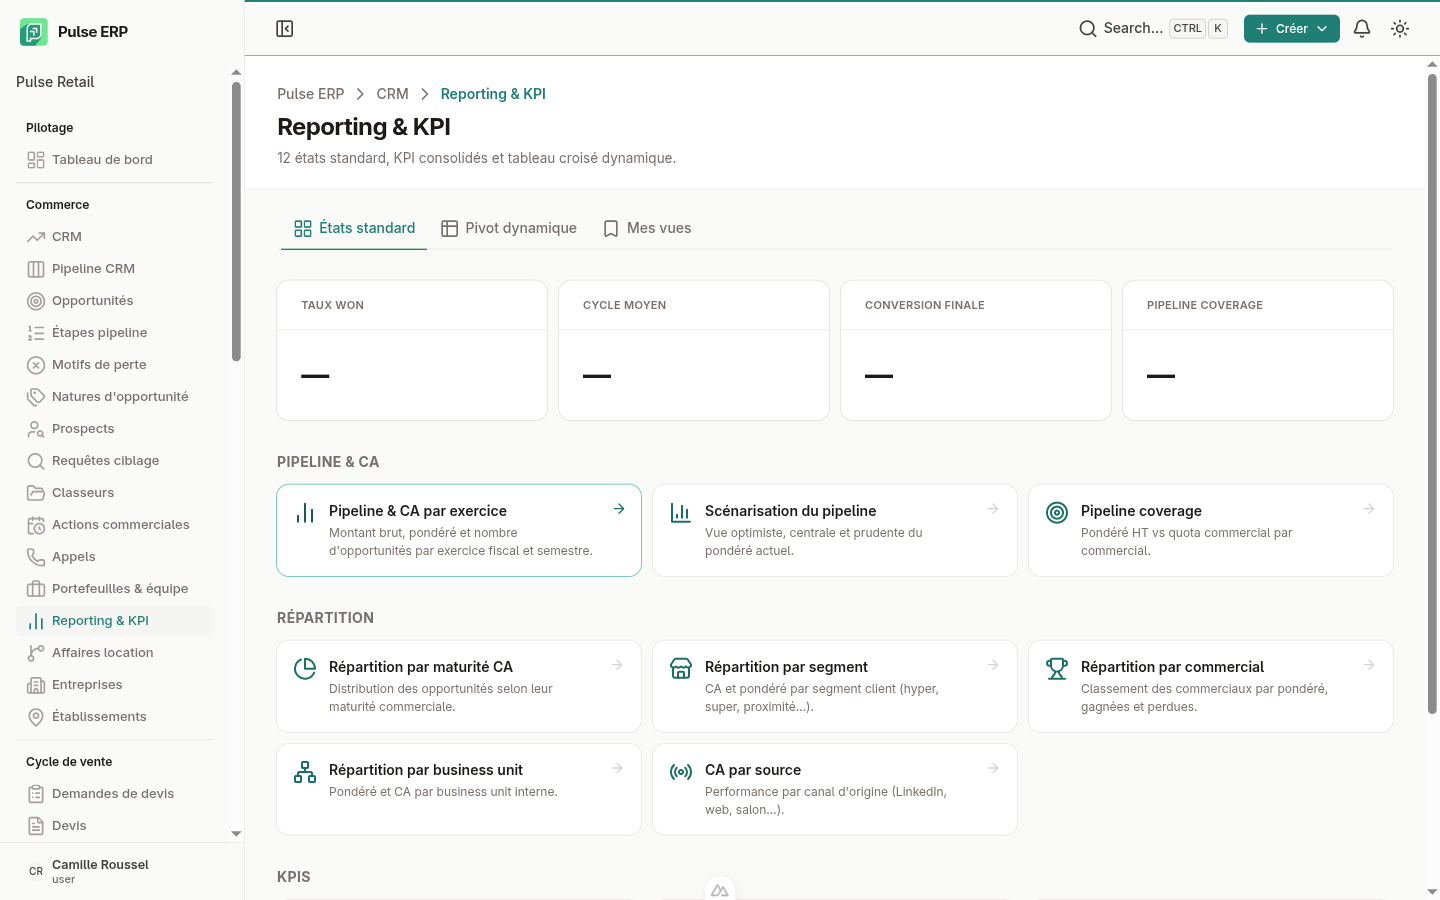Screen dimensions: 1440x900
Task: Click the Établissements map pin icon
Action: (36, 717)
